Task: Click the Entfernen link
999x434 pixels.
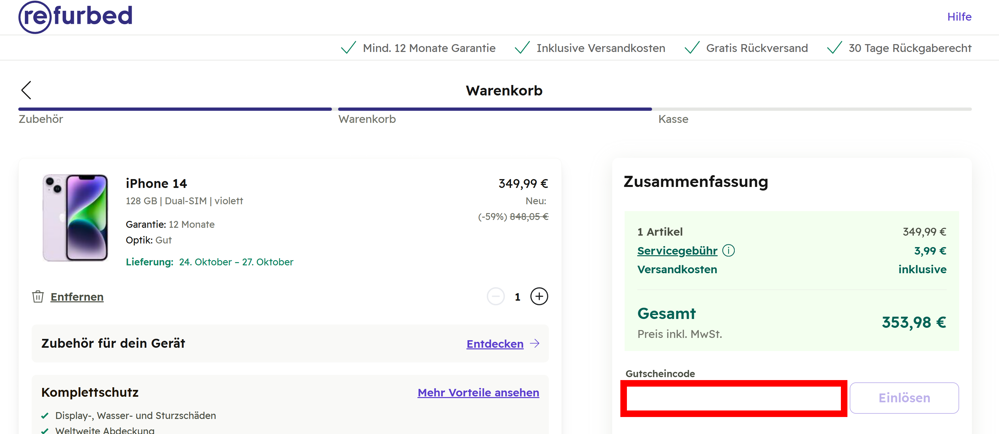Action: [x=77, y=297]
